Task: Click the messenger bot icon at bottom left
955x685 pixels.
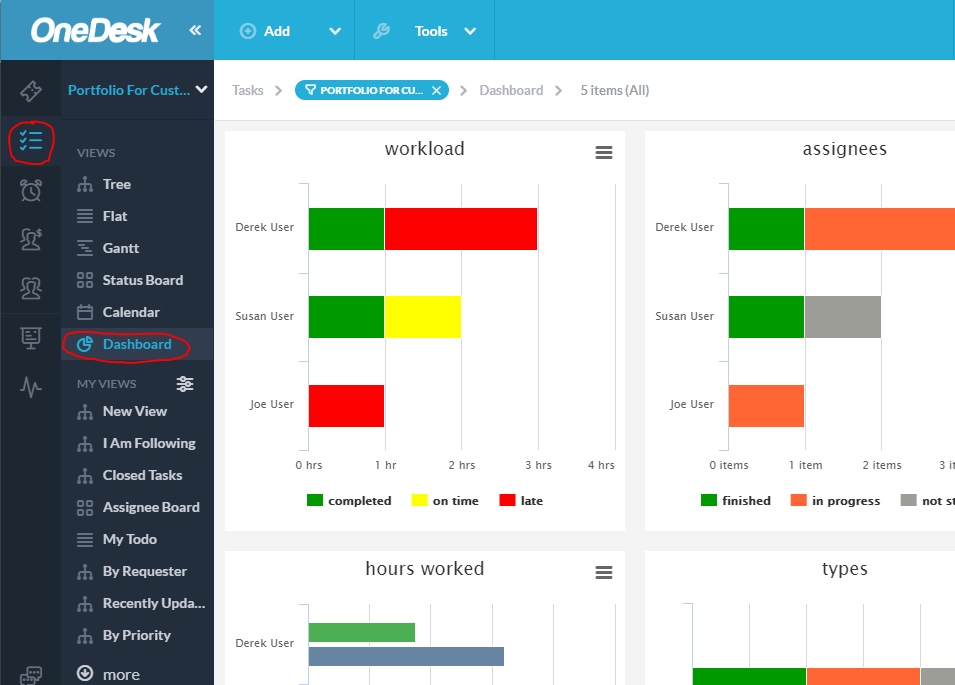Action: click(30, 677)
